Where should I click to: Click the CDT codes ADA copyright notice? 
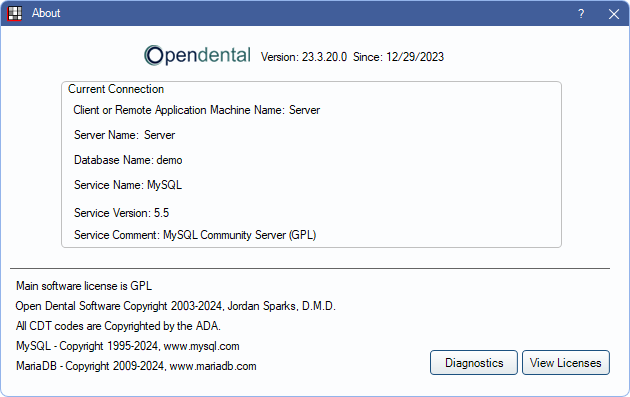pyautogui.click(x=118, y=326)
